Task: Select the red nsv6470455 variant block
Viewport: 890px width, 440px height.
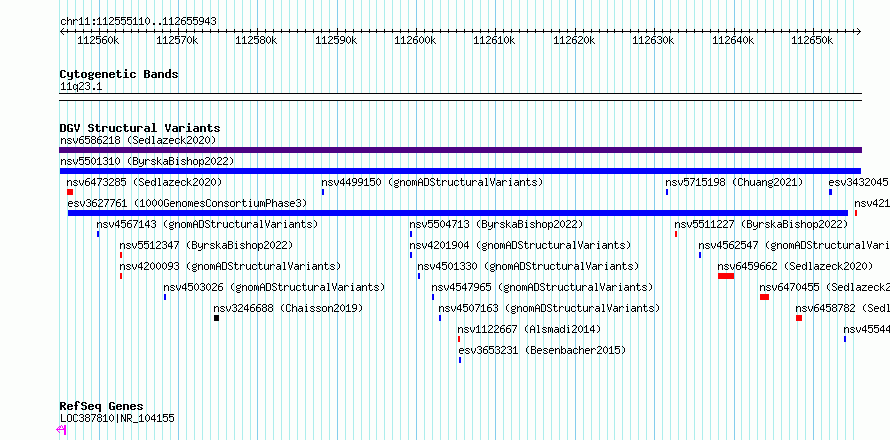Action: coord(765,297)
